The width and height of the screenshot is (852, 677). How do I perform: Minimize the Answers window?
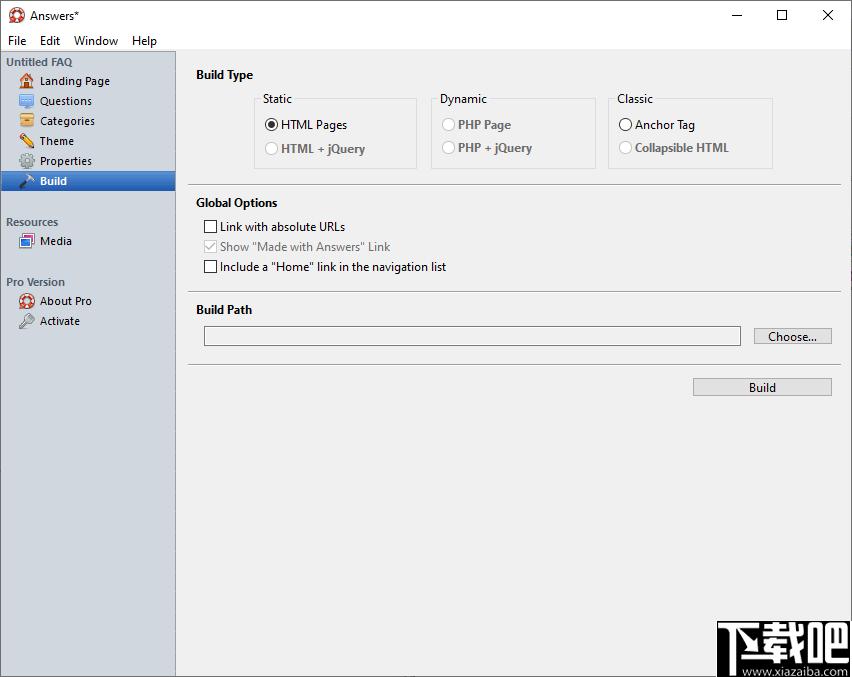pos(737,15)
